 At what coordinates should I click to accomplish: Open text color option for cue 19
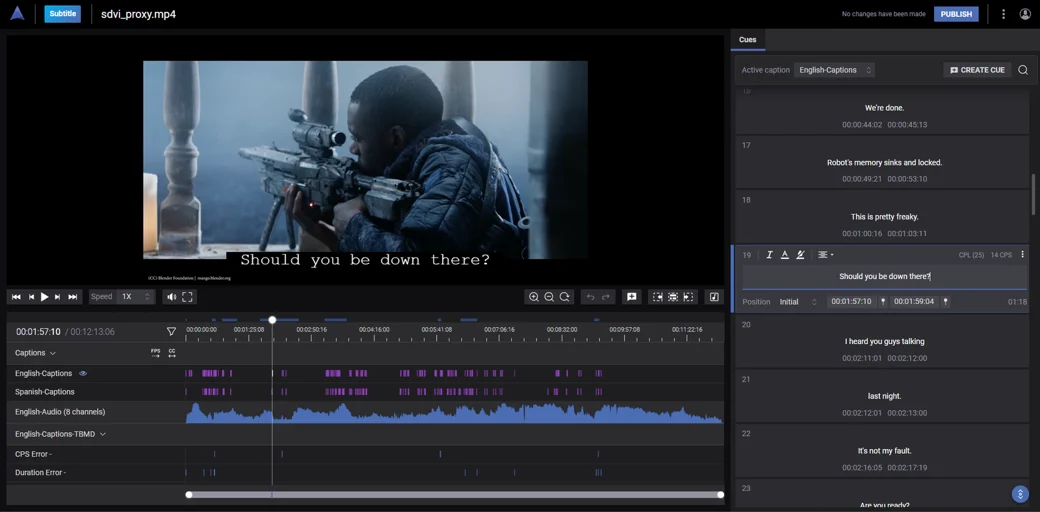click(785, 255)
